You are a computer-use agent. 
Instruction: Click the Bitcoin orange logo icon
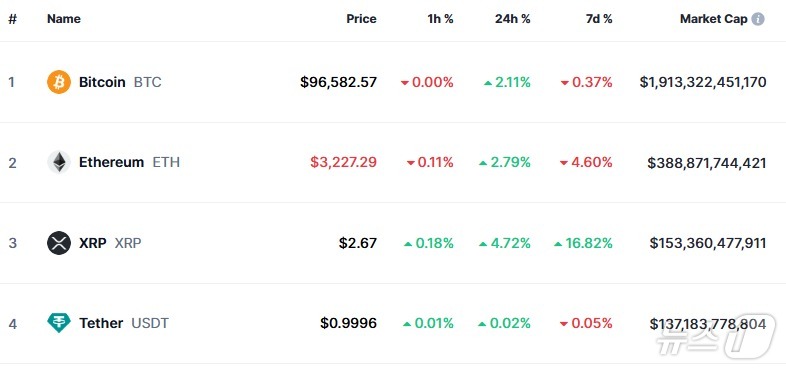59,82
